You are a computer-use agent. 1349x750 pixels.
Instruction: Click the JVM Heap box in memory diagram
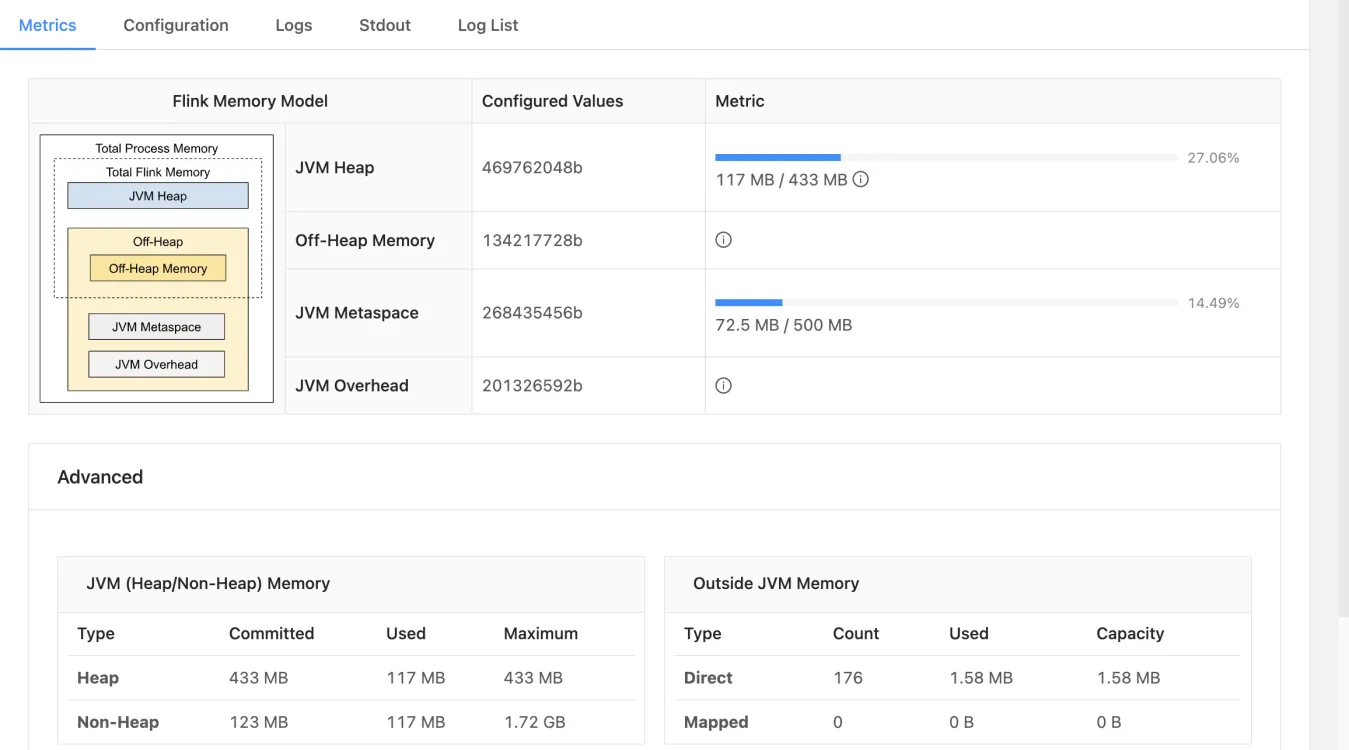[158, 196]
